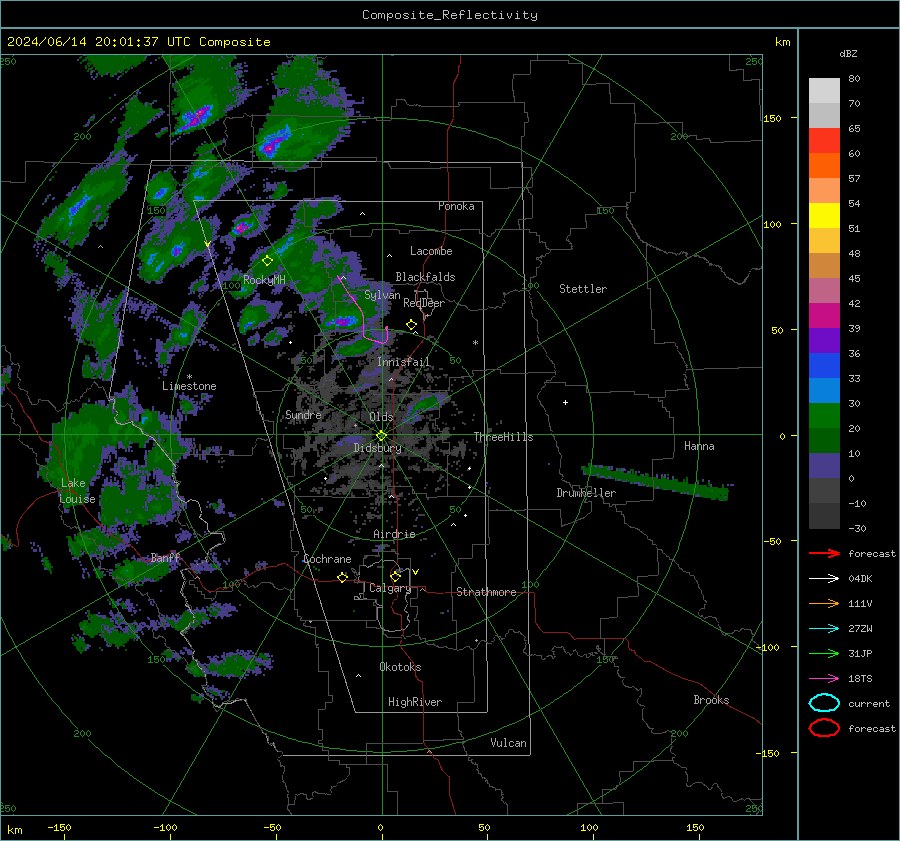
Task: Click the Composite_Reflectivity title
Action: click(449, 15)
